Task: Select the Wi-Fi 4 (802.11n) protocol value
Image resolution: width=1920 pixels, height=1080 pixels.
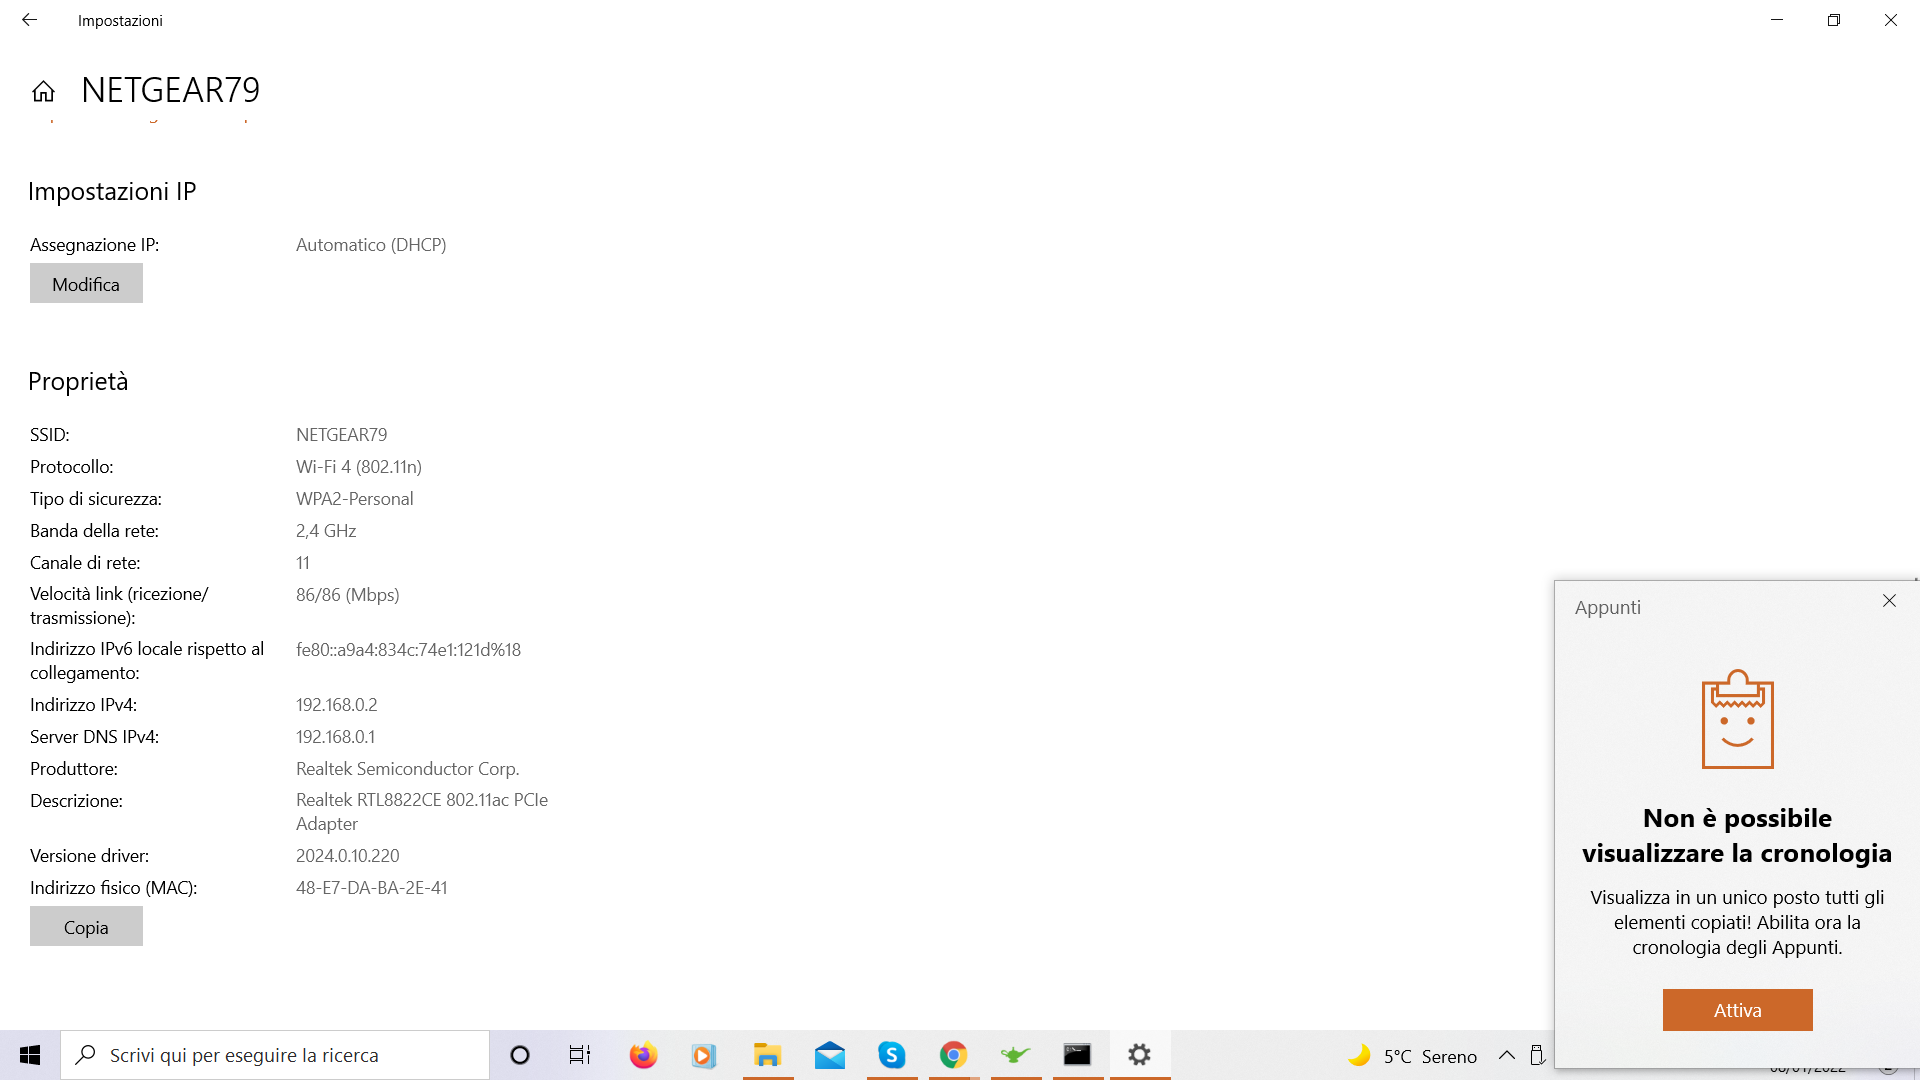Action: click(x=359, y=467)
